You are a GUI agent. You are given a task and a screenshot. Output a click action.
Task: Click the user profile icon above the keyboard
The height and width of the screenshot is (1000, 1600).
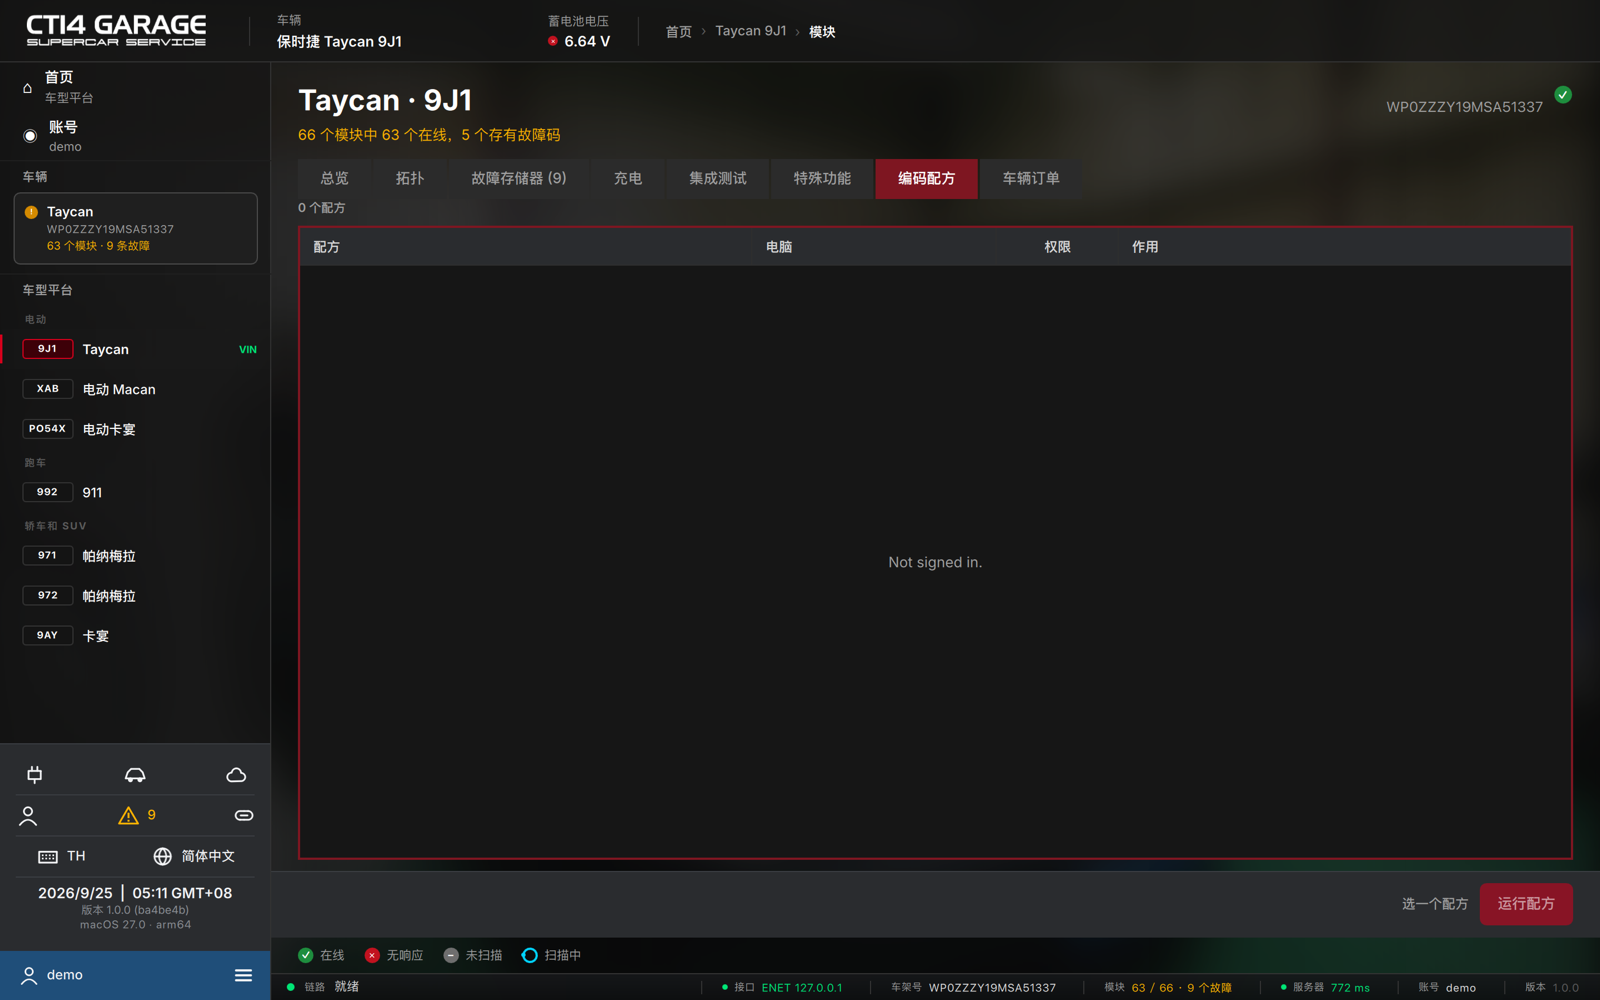pyautogui.click(x=28, y=816)
